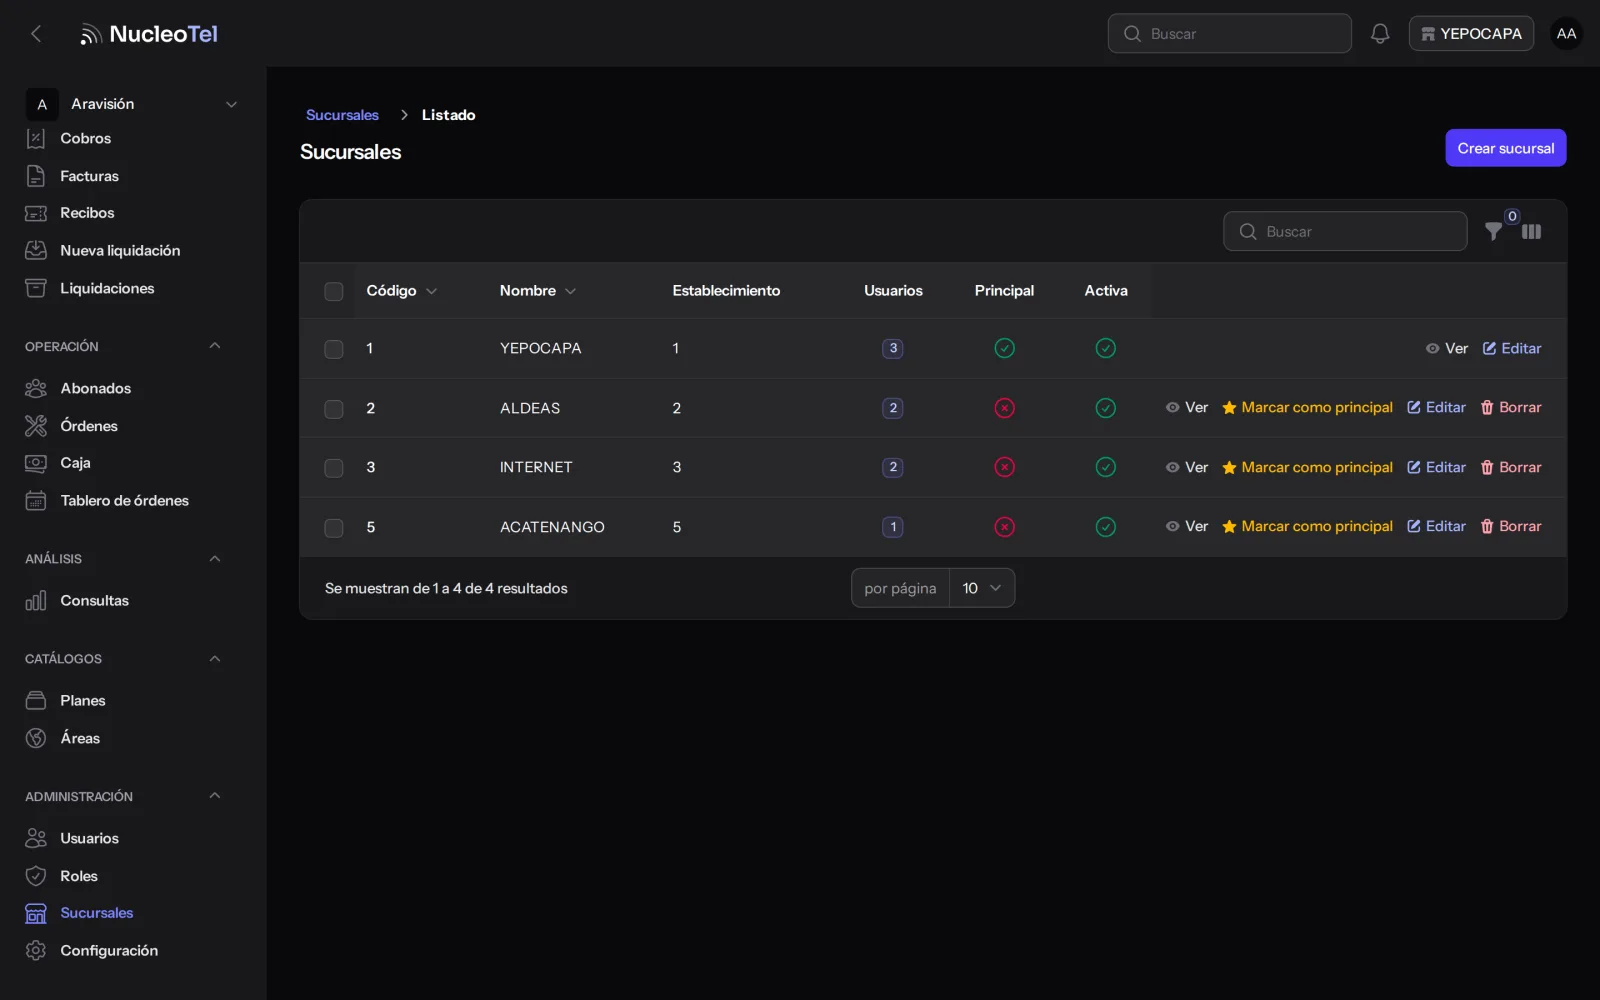
Task: Check the ALDEAS row checkbox
Action: [334, 409]
